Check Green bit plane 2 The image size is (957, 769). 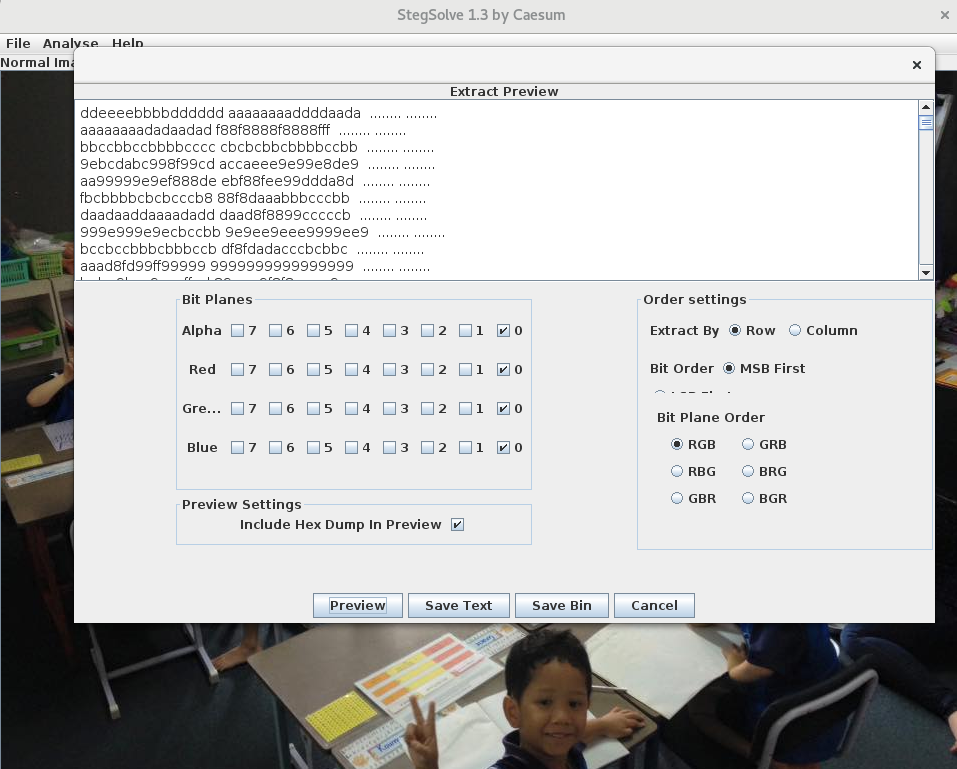click(427, 409)
